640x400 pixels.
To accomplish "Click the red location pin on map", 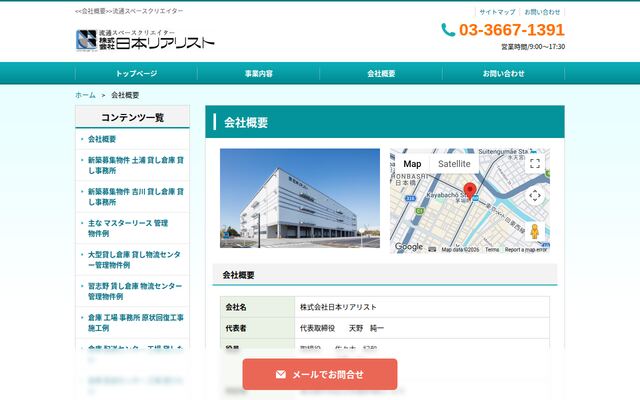I will [x=470, y=191].
